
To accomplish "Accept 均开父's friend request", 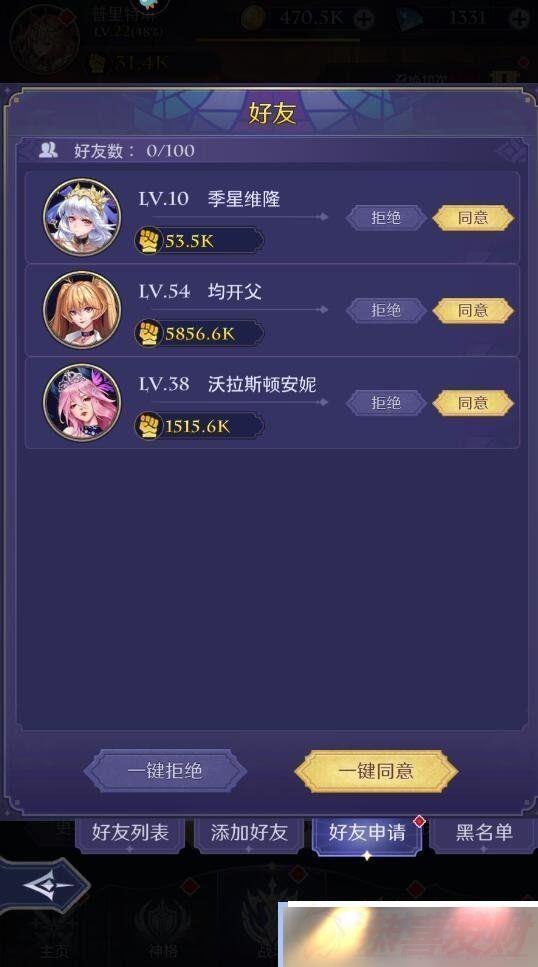I will 473,310.
